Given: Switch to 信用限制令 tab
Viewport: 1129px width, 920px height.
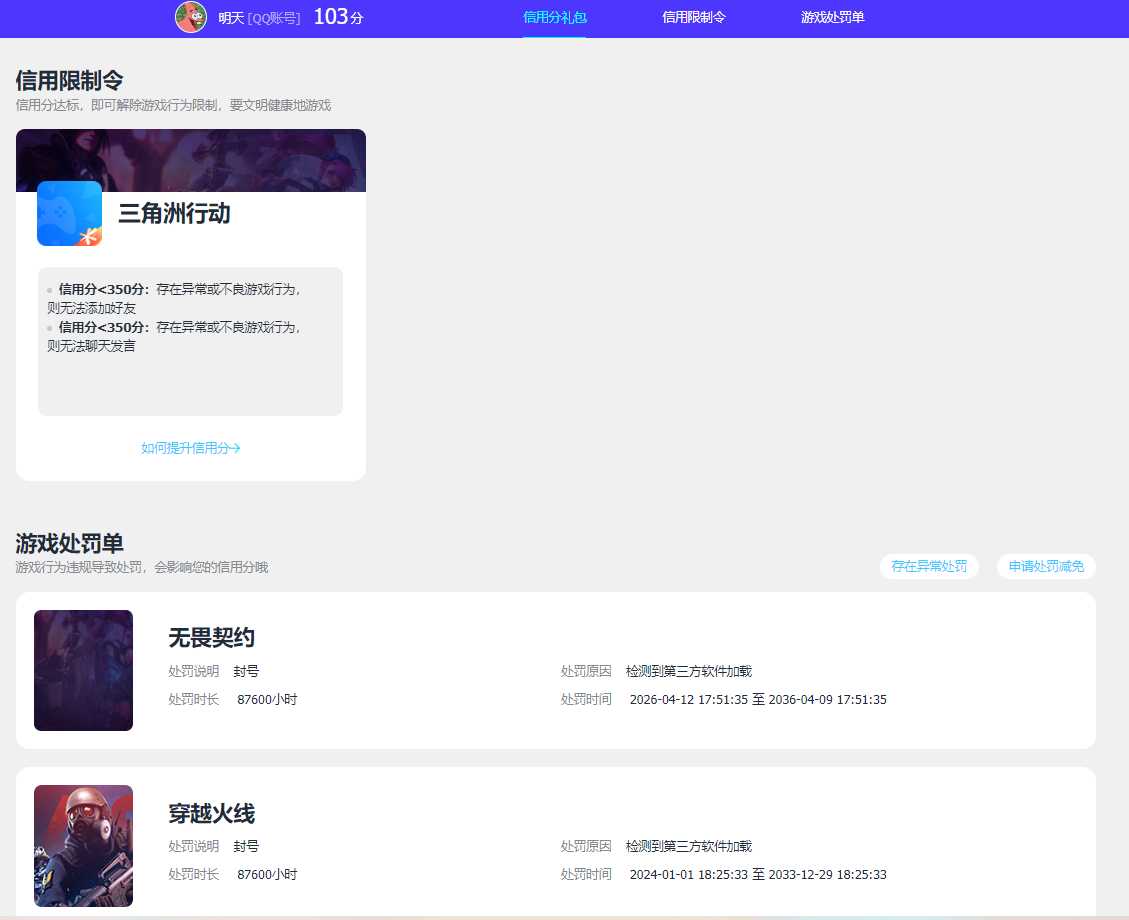Looking at the screenshot, I should pos(693,17).
